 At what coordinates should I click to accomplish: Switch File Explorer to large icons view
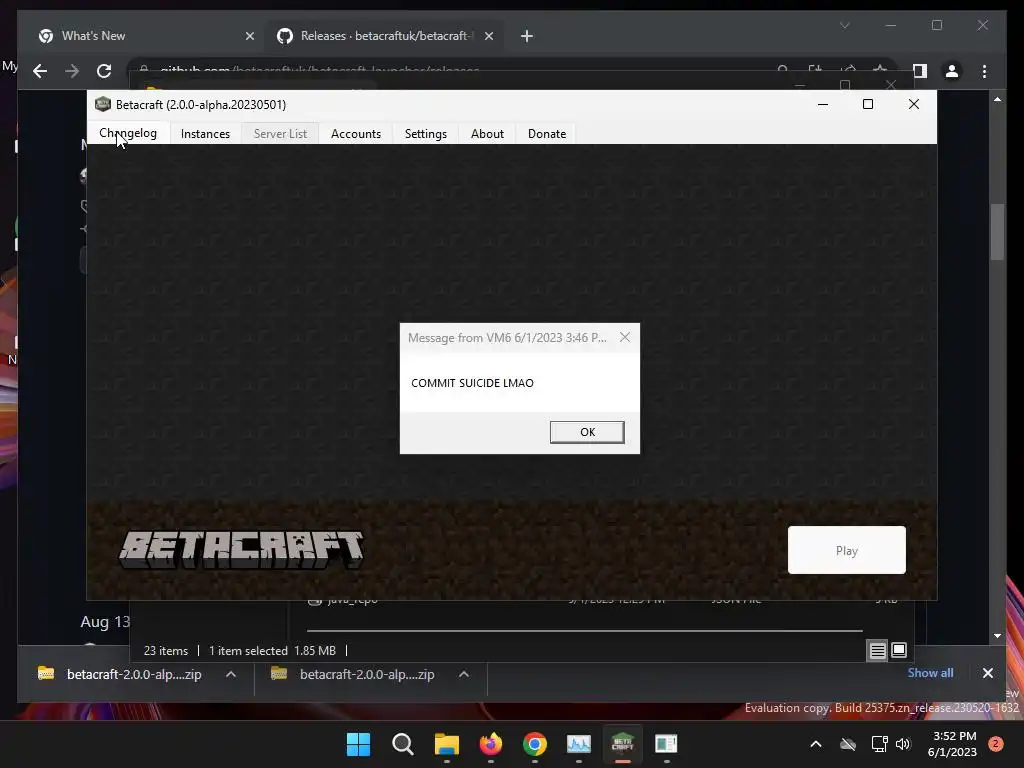[x=899, y=650]
